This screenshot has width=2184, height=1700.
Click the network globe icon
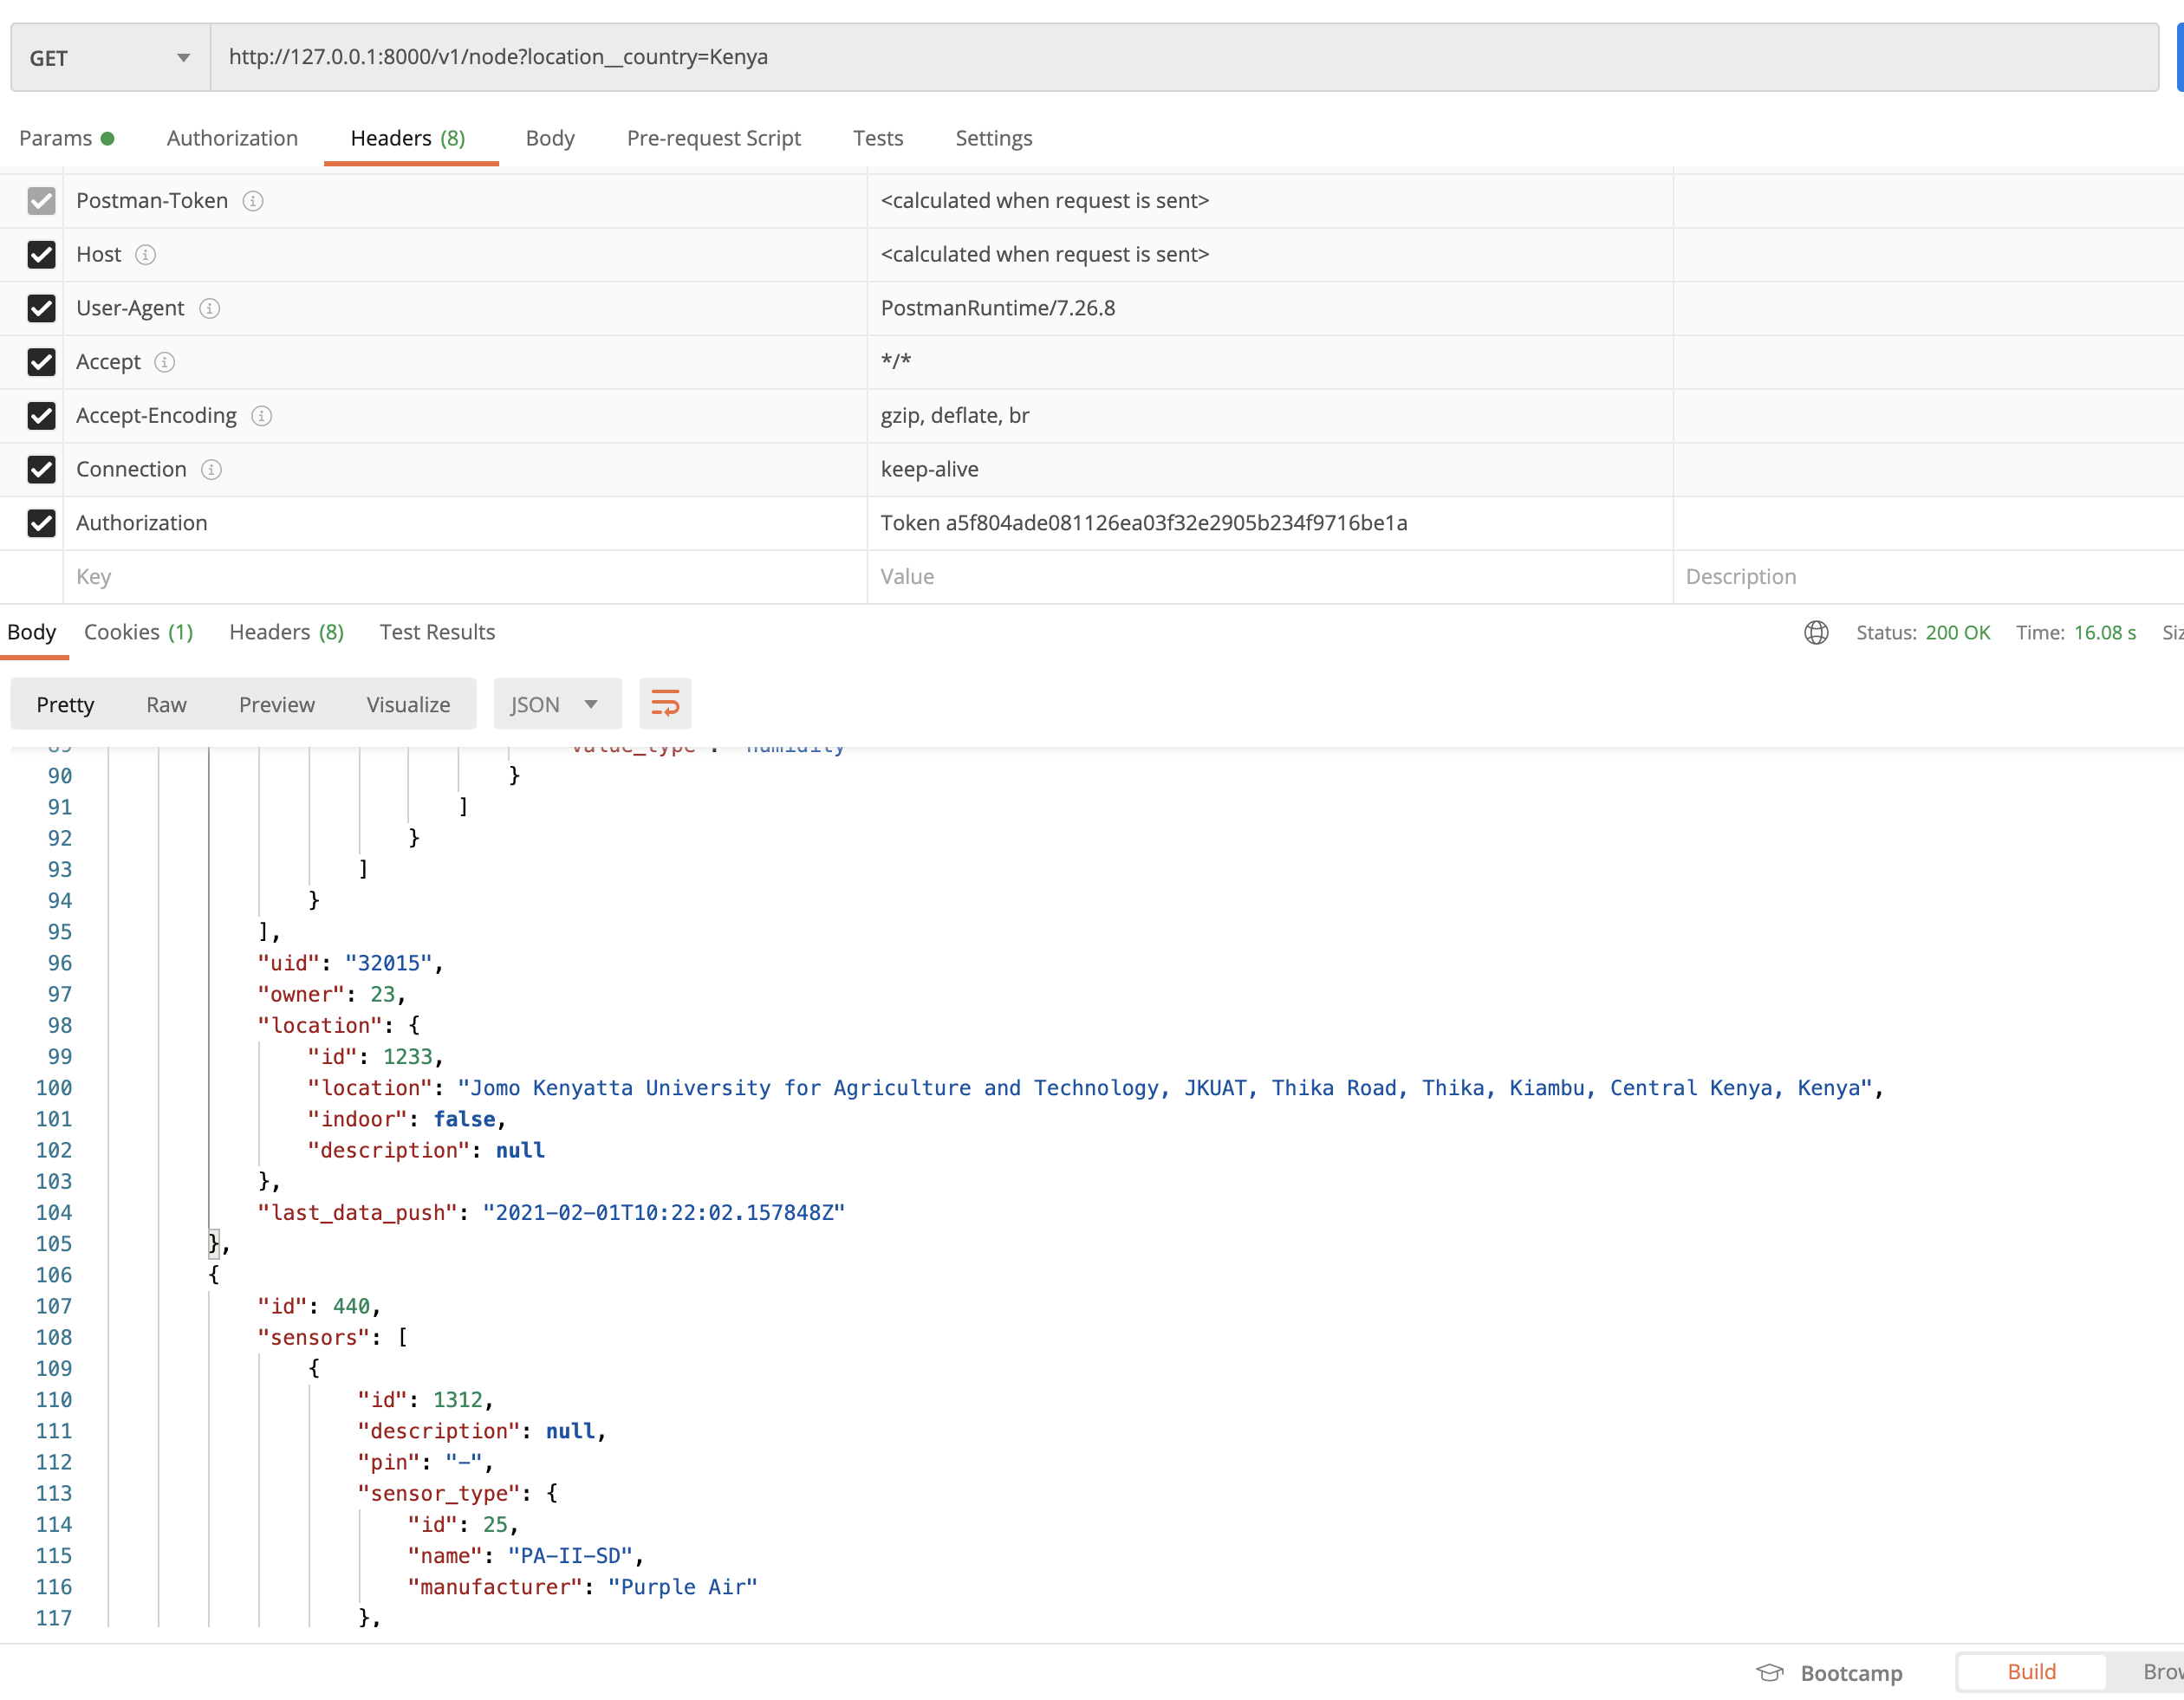coord(1816,633)
